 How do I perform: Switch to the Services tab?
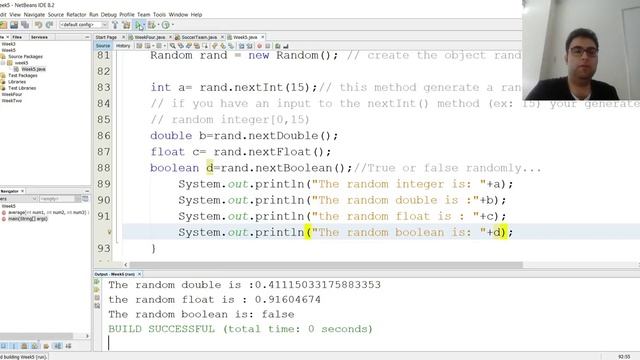39,37
